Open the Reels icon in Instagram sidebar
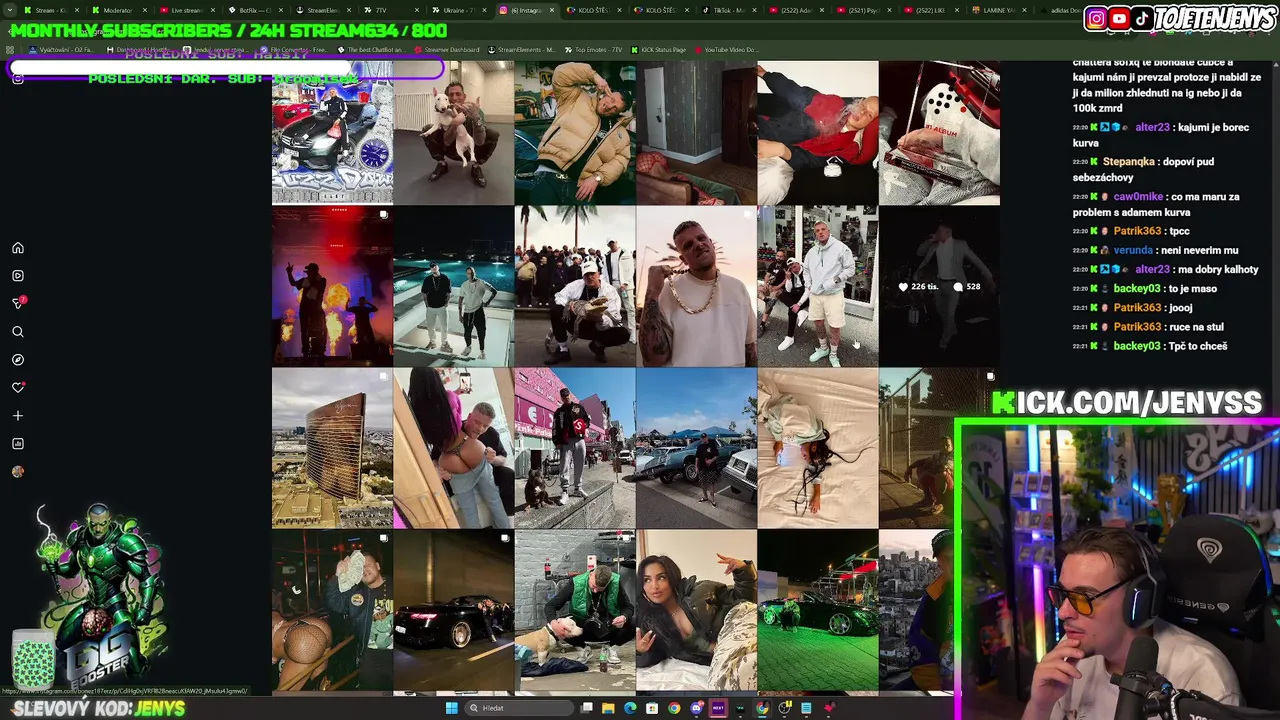 click(x=18, y=276)
